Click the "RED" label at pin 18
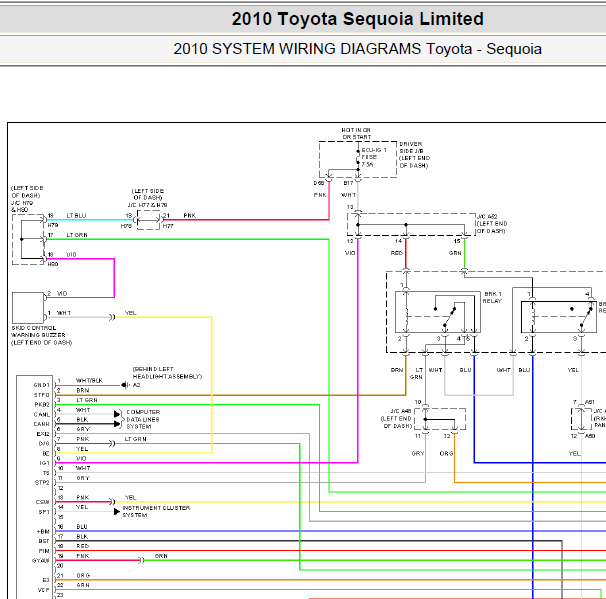606x599 pixels. [x=83, y=546]
